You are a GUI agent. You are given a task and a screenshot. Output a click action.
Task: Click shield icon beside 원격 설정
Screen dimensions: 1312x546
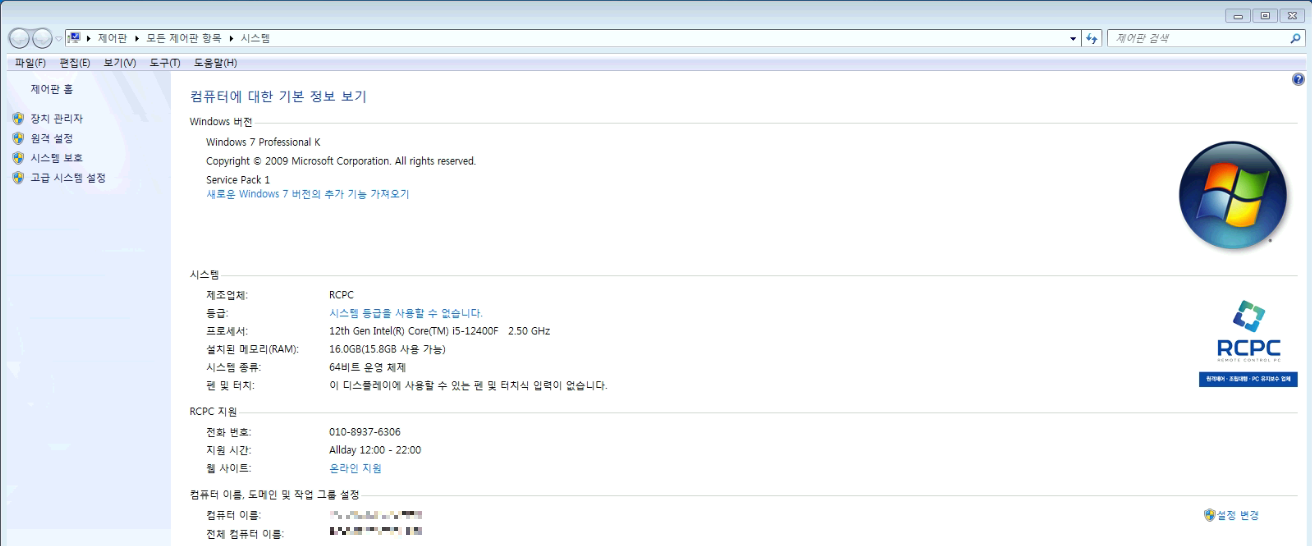click(x=18, y=138)
